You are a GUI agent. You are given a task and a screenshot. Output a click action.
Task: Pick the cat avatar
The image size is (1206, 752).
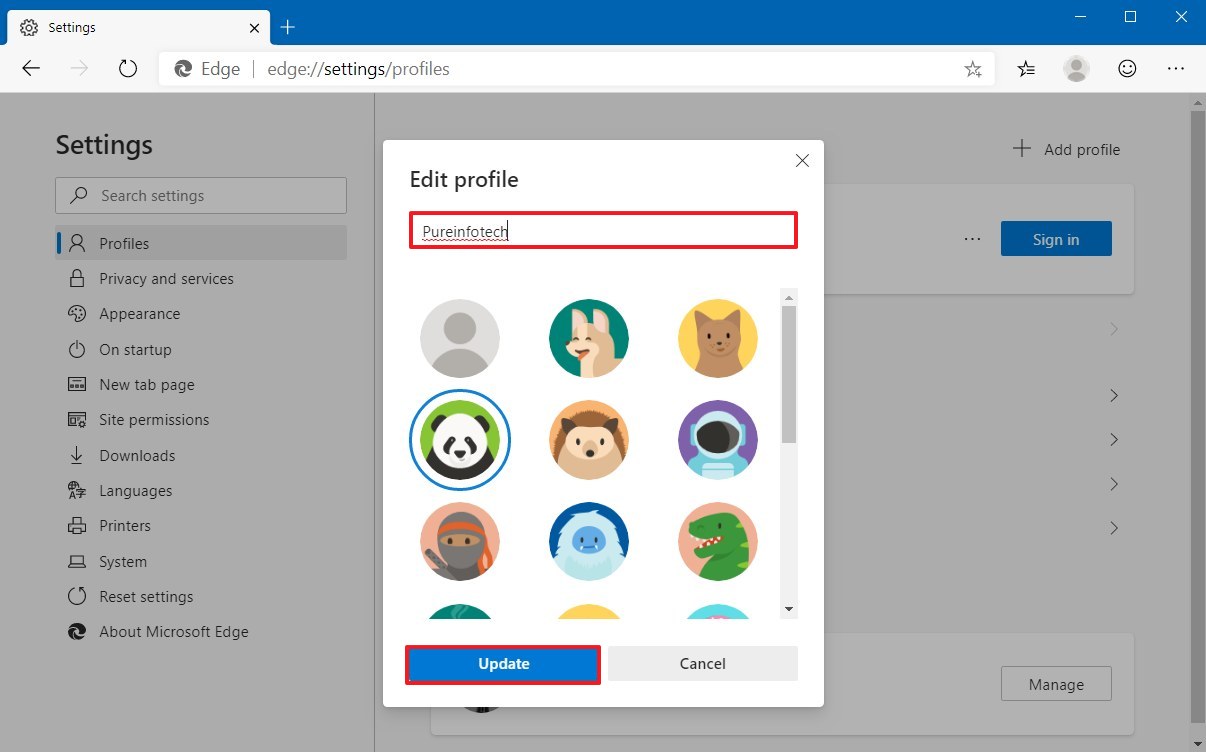click(717, 338)
